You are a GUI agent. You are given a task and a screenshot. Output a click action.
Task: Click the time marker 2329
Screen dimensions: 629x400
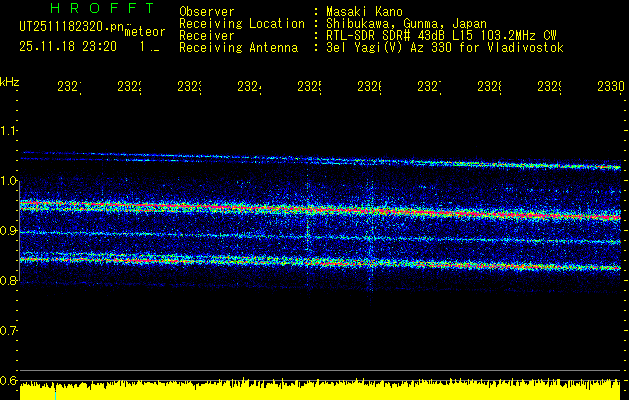coord(550,86)
